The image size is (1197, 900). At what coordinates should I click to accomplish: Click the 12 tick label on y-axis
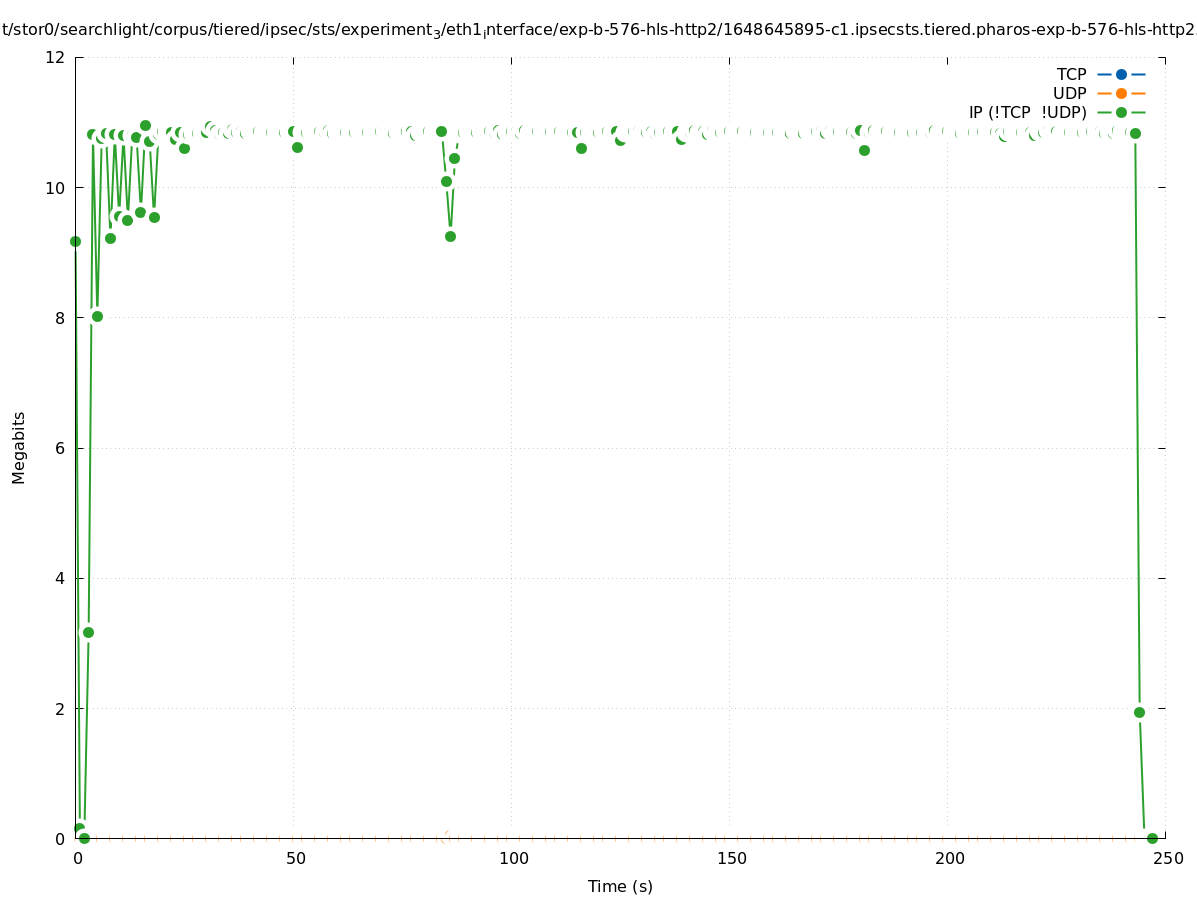(x=56, y=57)
